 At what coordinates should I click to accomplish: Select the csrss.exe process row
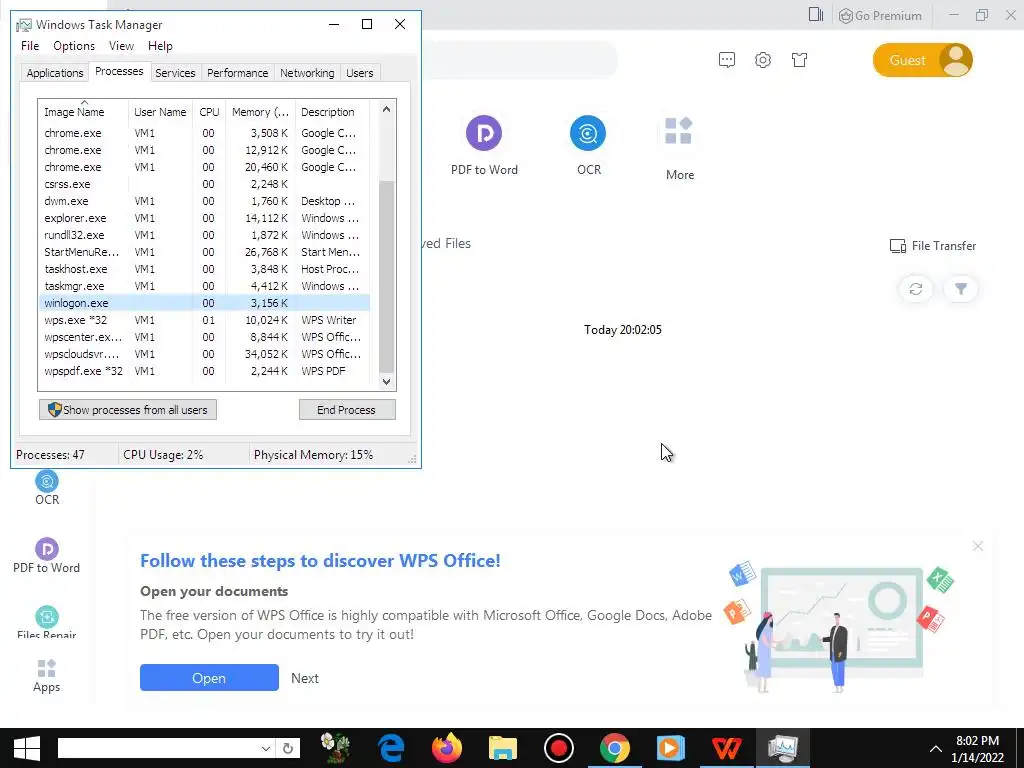[204, 184]
